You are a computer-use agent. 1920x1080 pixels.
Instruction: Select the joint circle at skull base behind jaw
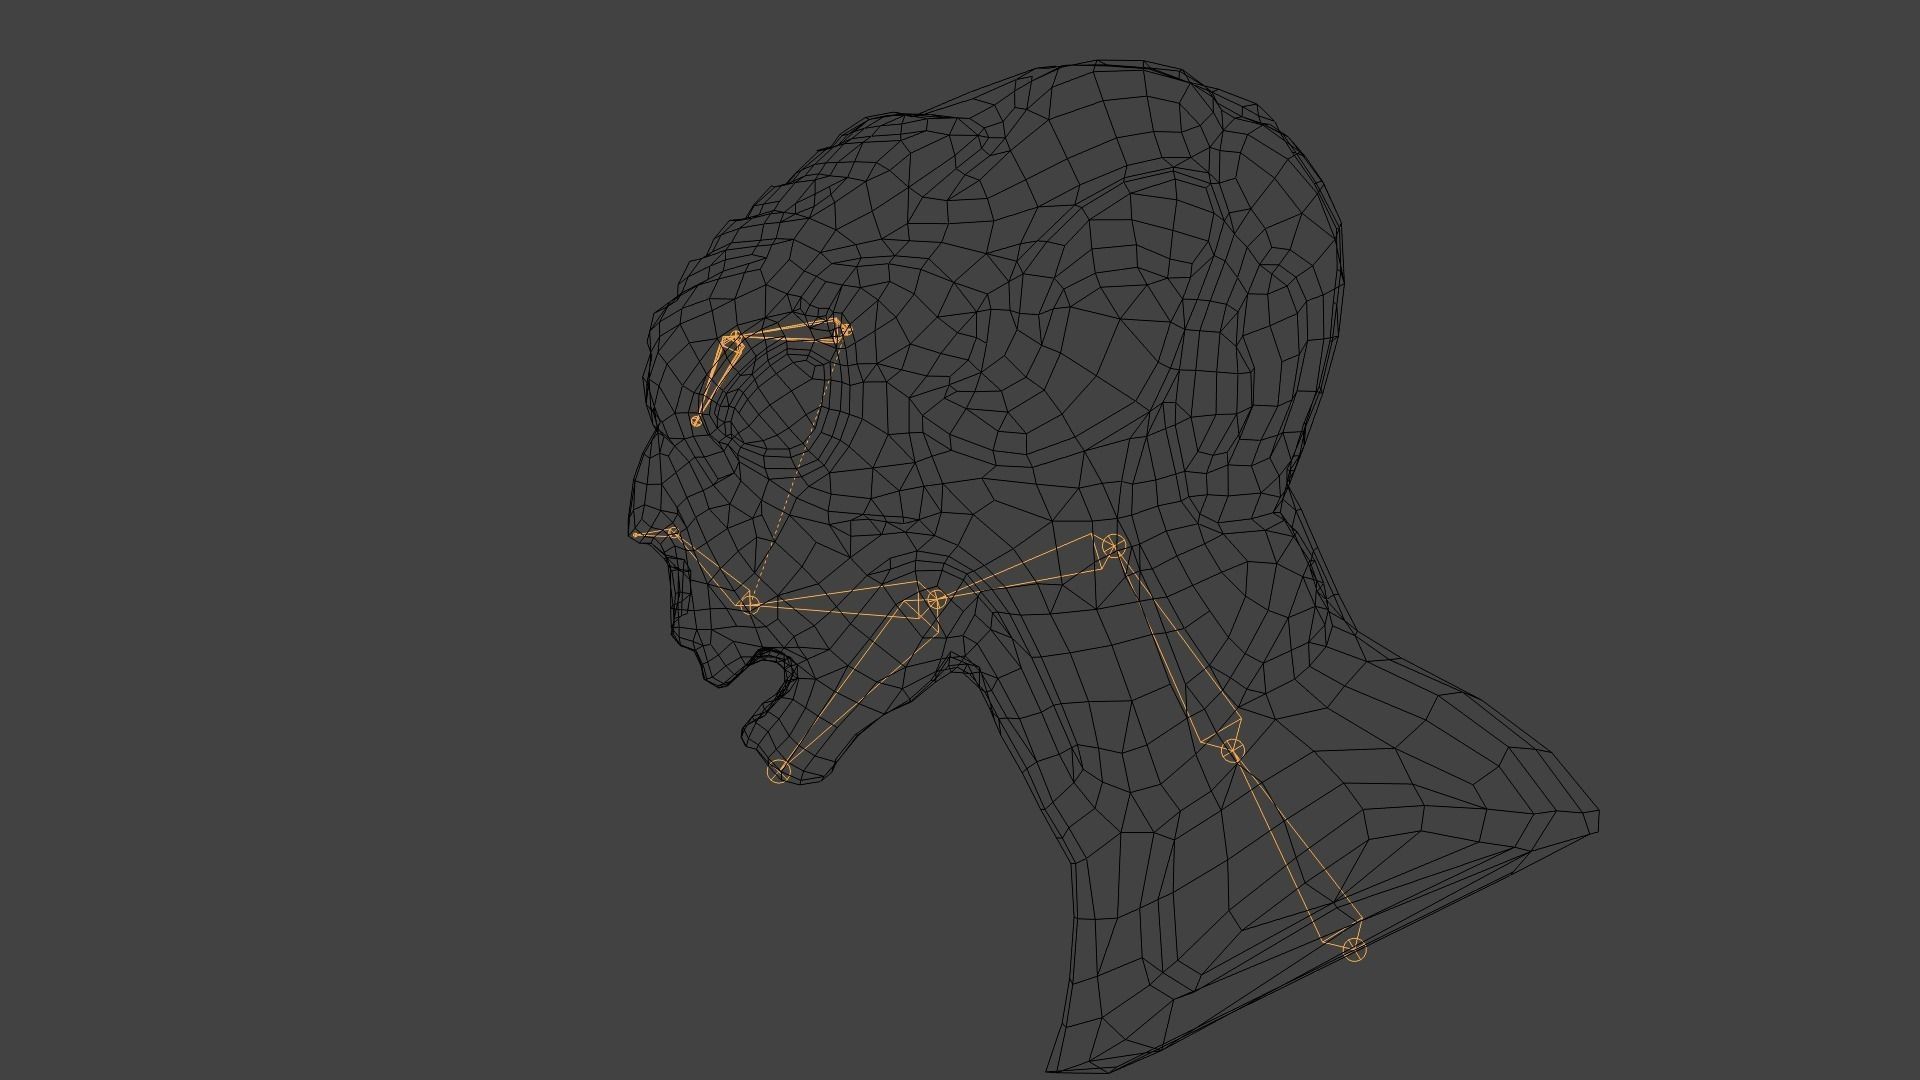1113,546
